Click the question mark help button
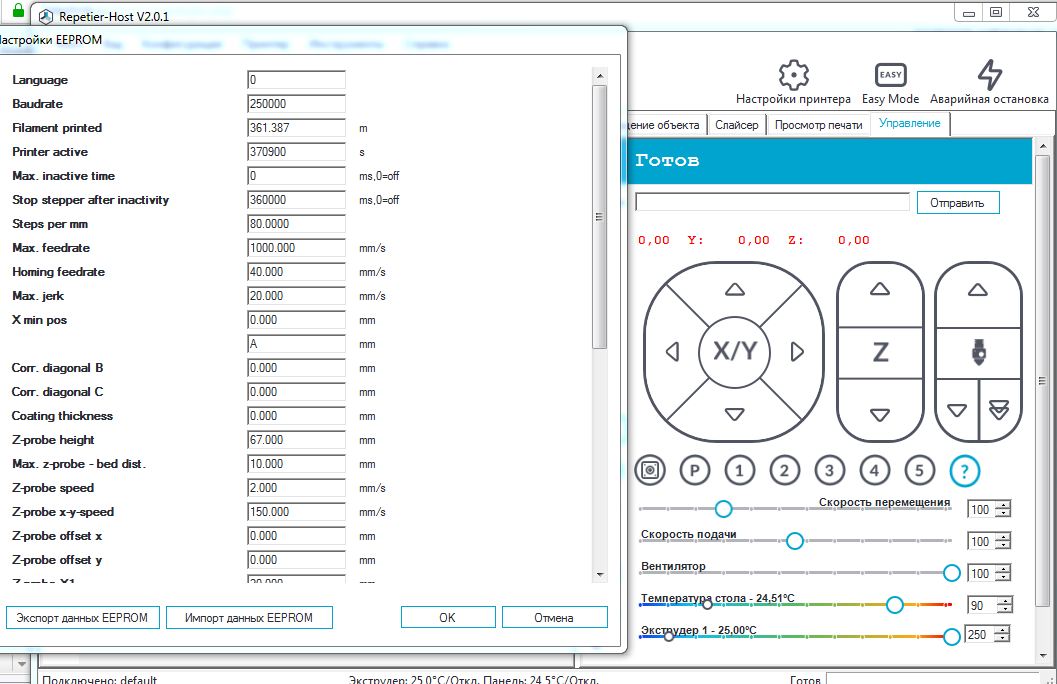This screenshot has height=684, width=1057. pyautogui.click(x=964, y=470)
